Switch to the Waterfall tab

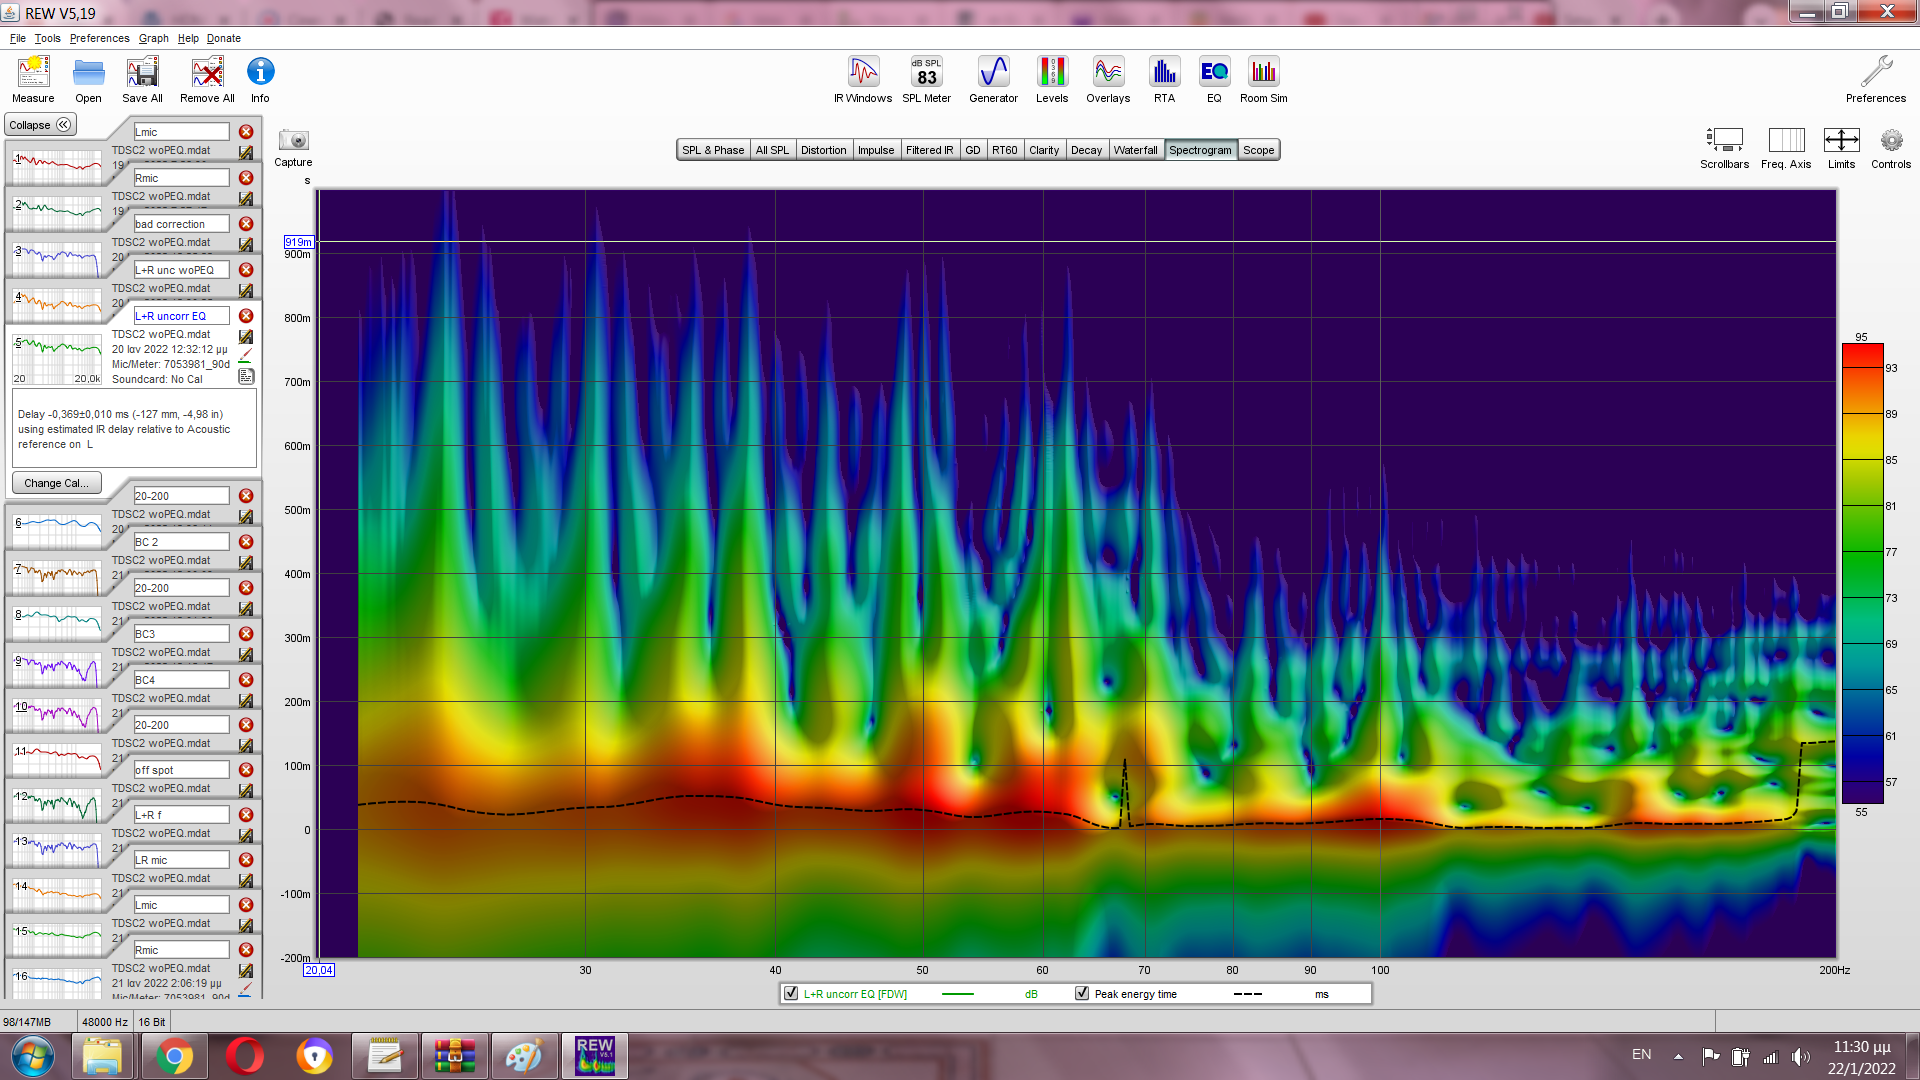pyautogui.click(x=1135, y=150)
